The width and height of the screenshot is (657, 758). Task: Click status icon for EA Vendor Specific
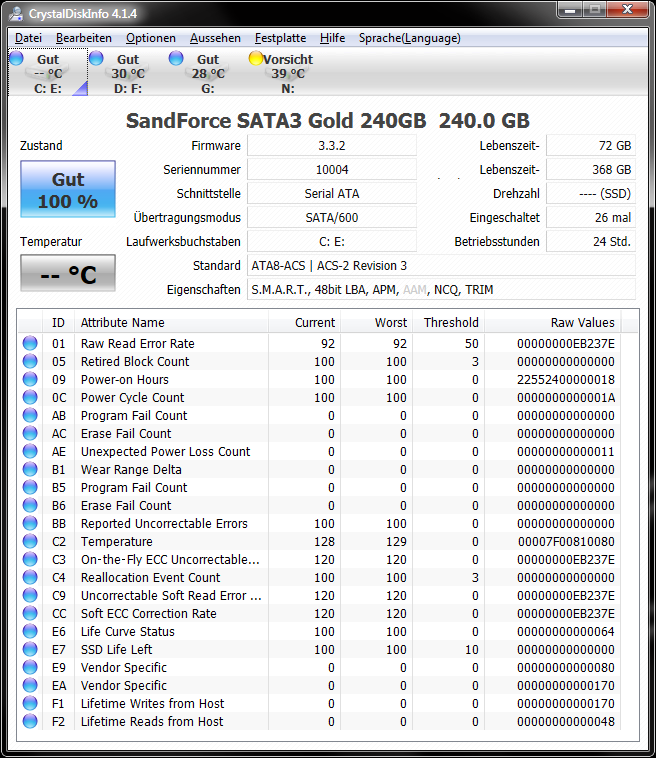[x=30, y=685]
